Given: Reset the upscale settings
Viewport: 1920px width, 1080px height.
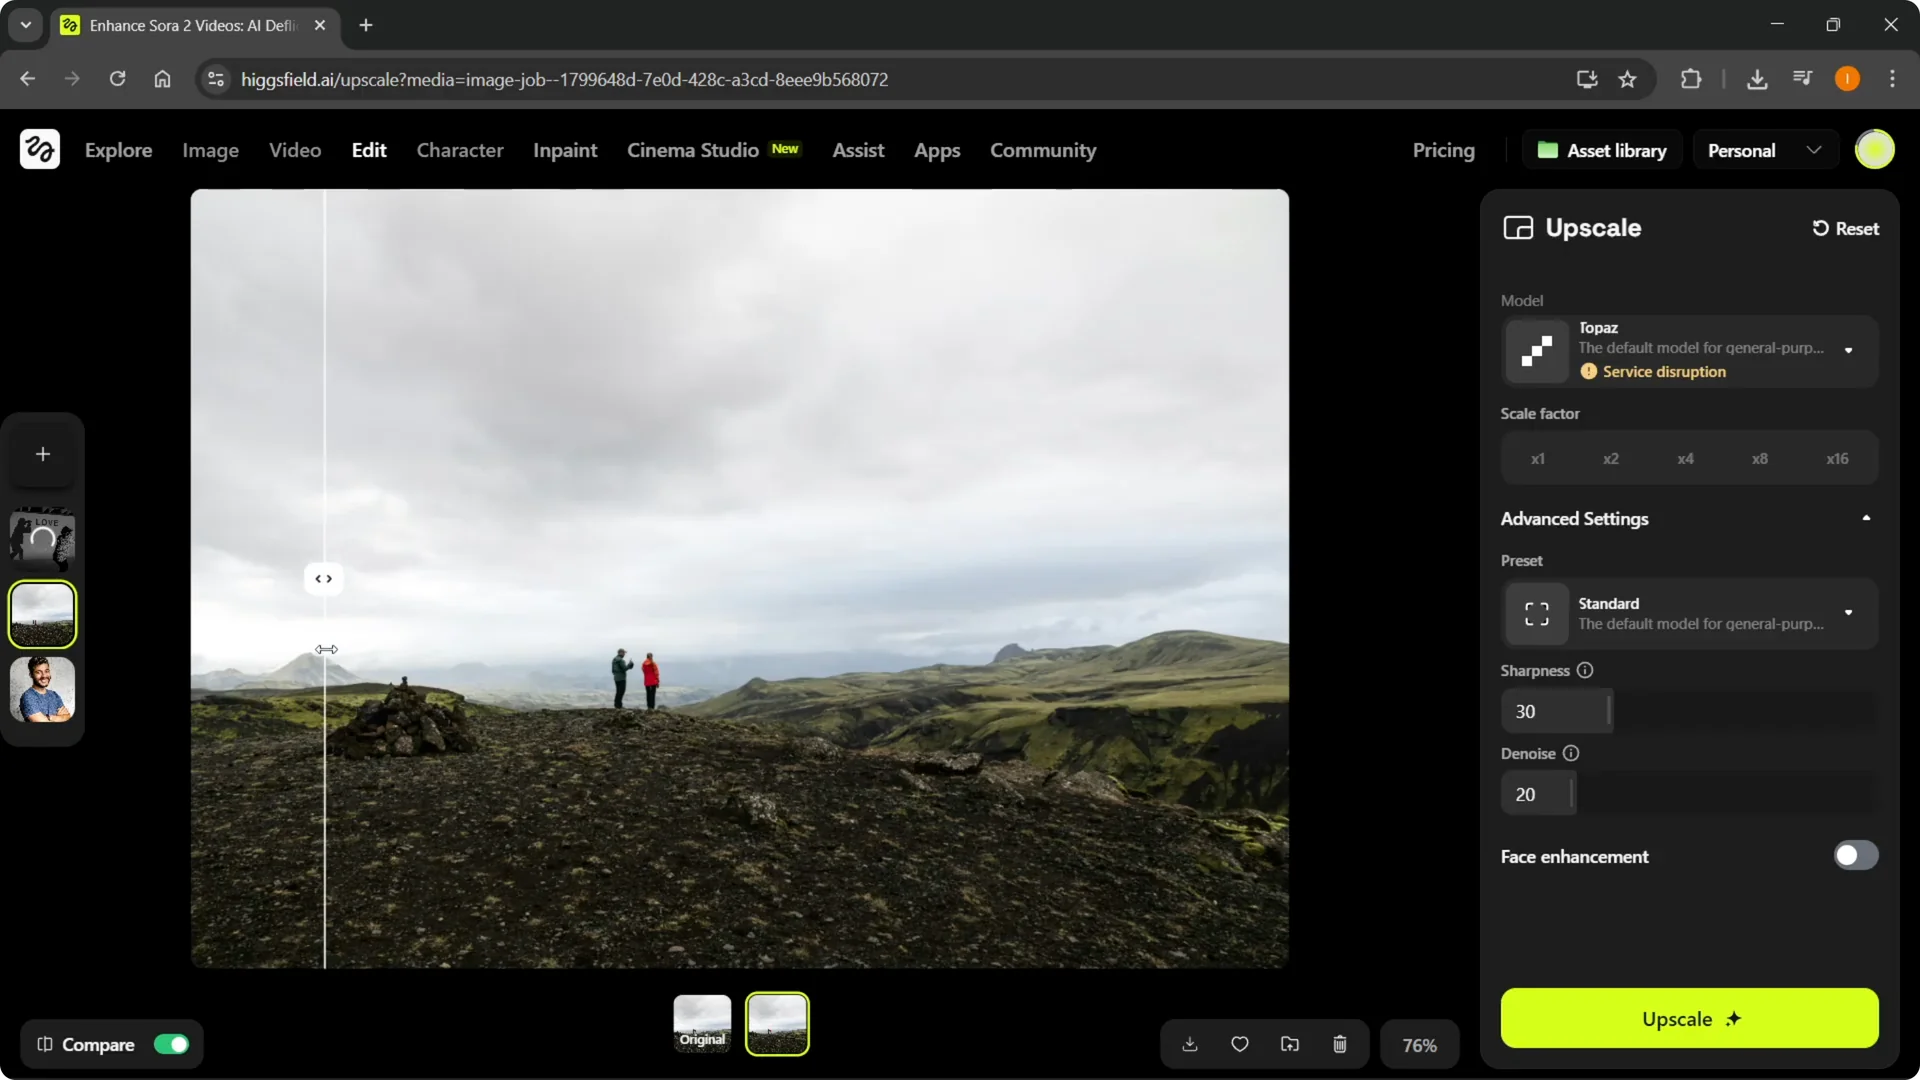Looking at the screenshot, I should pos(1845,228).
